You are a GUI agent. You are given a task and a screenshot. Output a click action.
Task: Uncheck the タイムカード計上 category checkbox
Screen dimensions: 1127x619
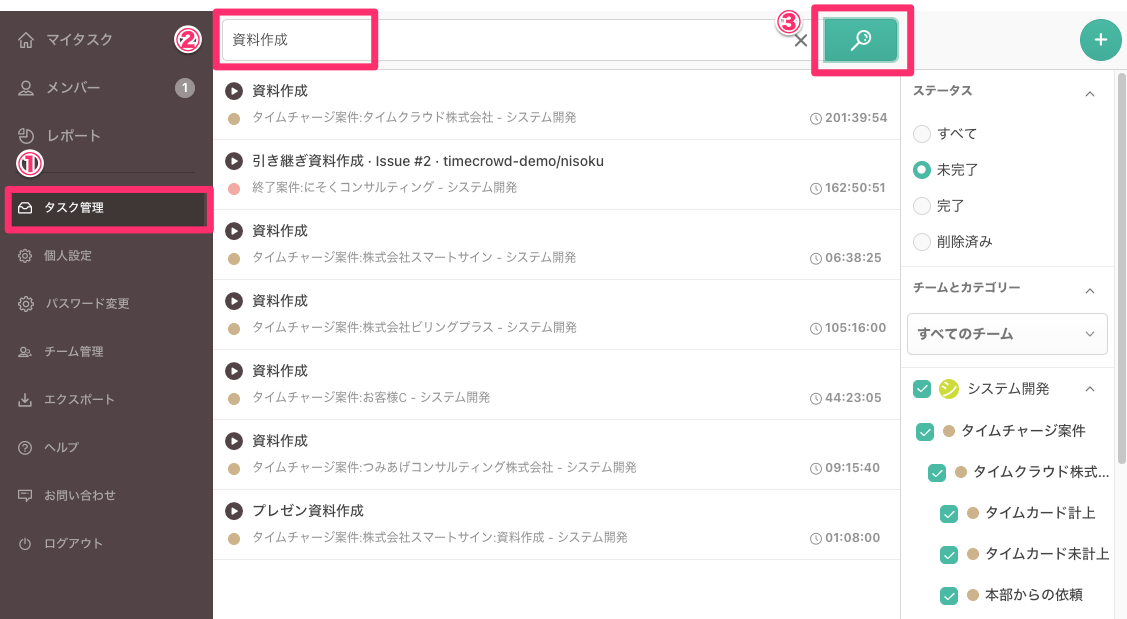(948, 513)
